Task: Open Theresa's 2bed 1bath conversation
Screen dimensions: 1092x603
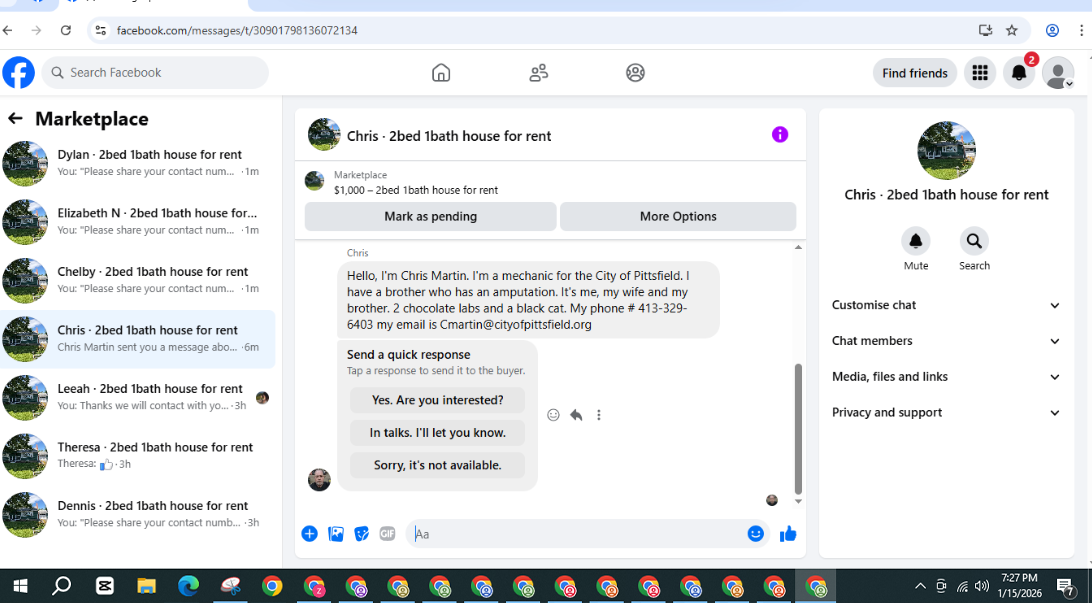Action: (138, 455)
